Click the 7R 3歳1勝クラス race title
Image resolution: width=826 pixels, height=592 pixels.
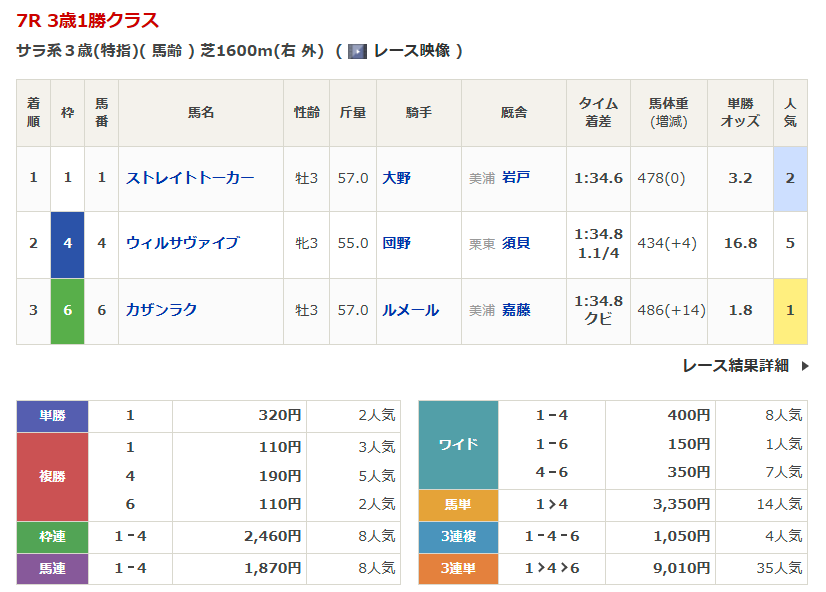pos(87,20)
